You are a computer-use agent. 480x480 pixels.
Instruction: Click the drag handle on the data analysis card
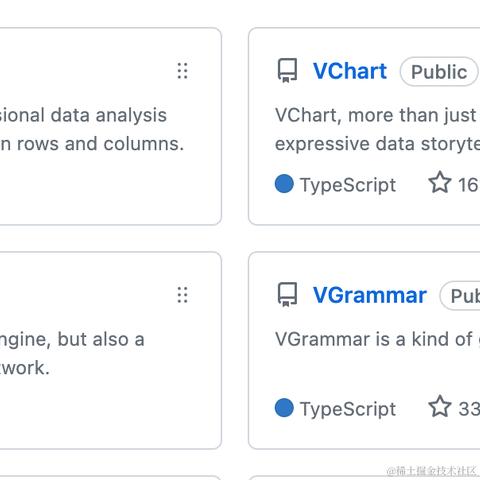(182, 71)
